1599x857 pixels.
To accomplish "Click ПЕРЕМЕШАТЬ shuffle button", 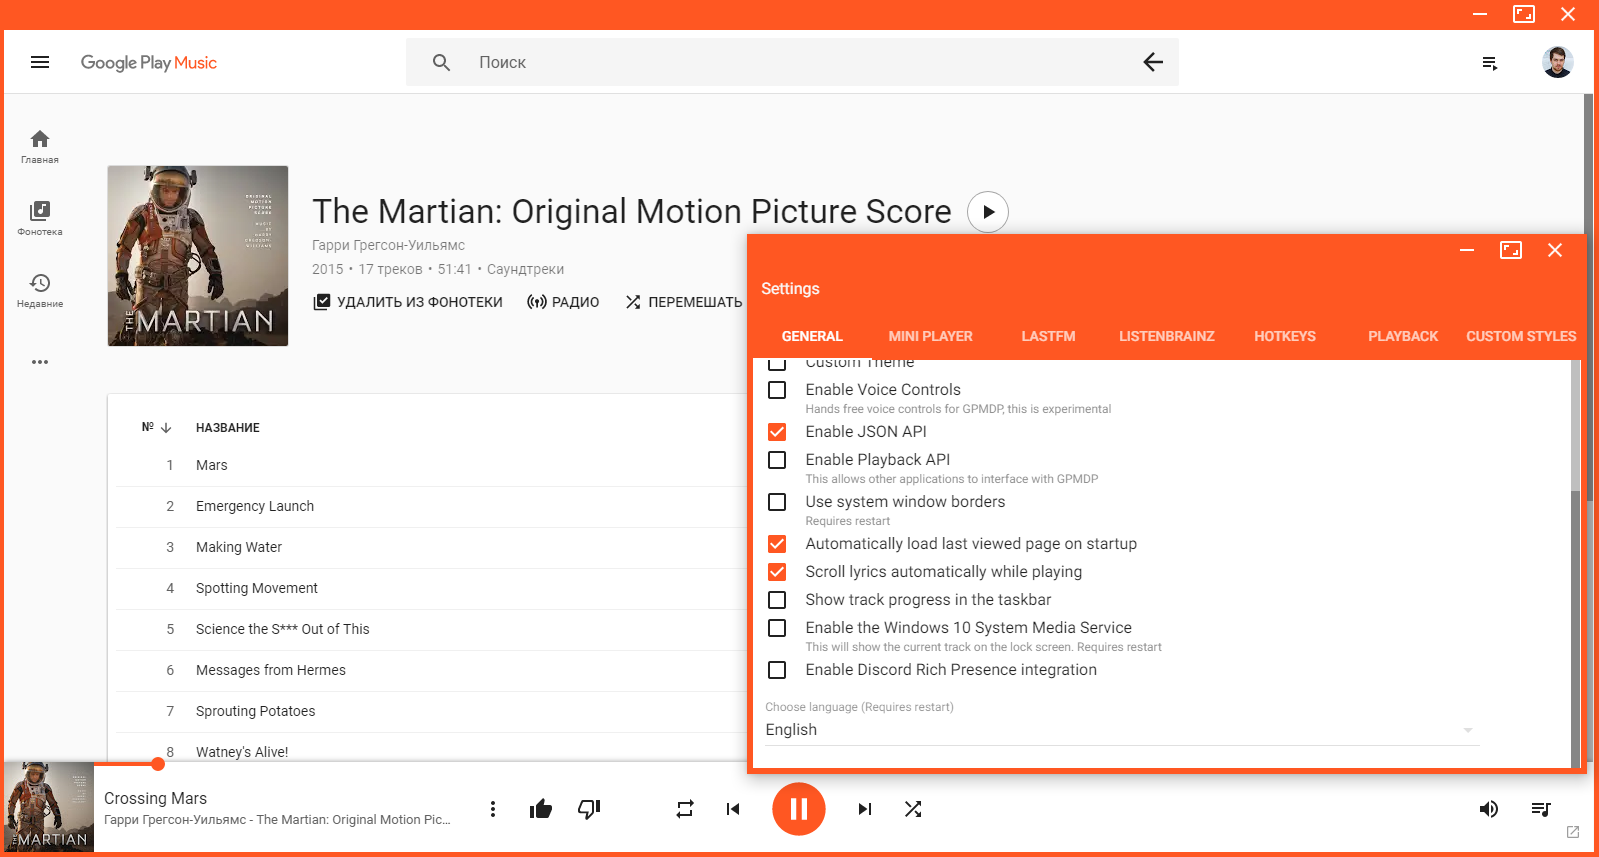I will (683, 302).
